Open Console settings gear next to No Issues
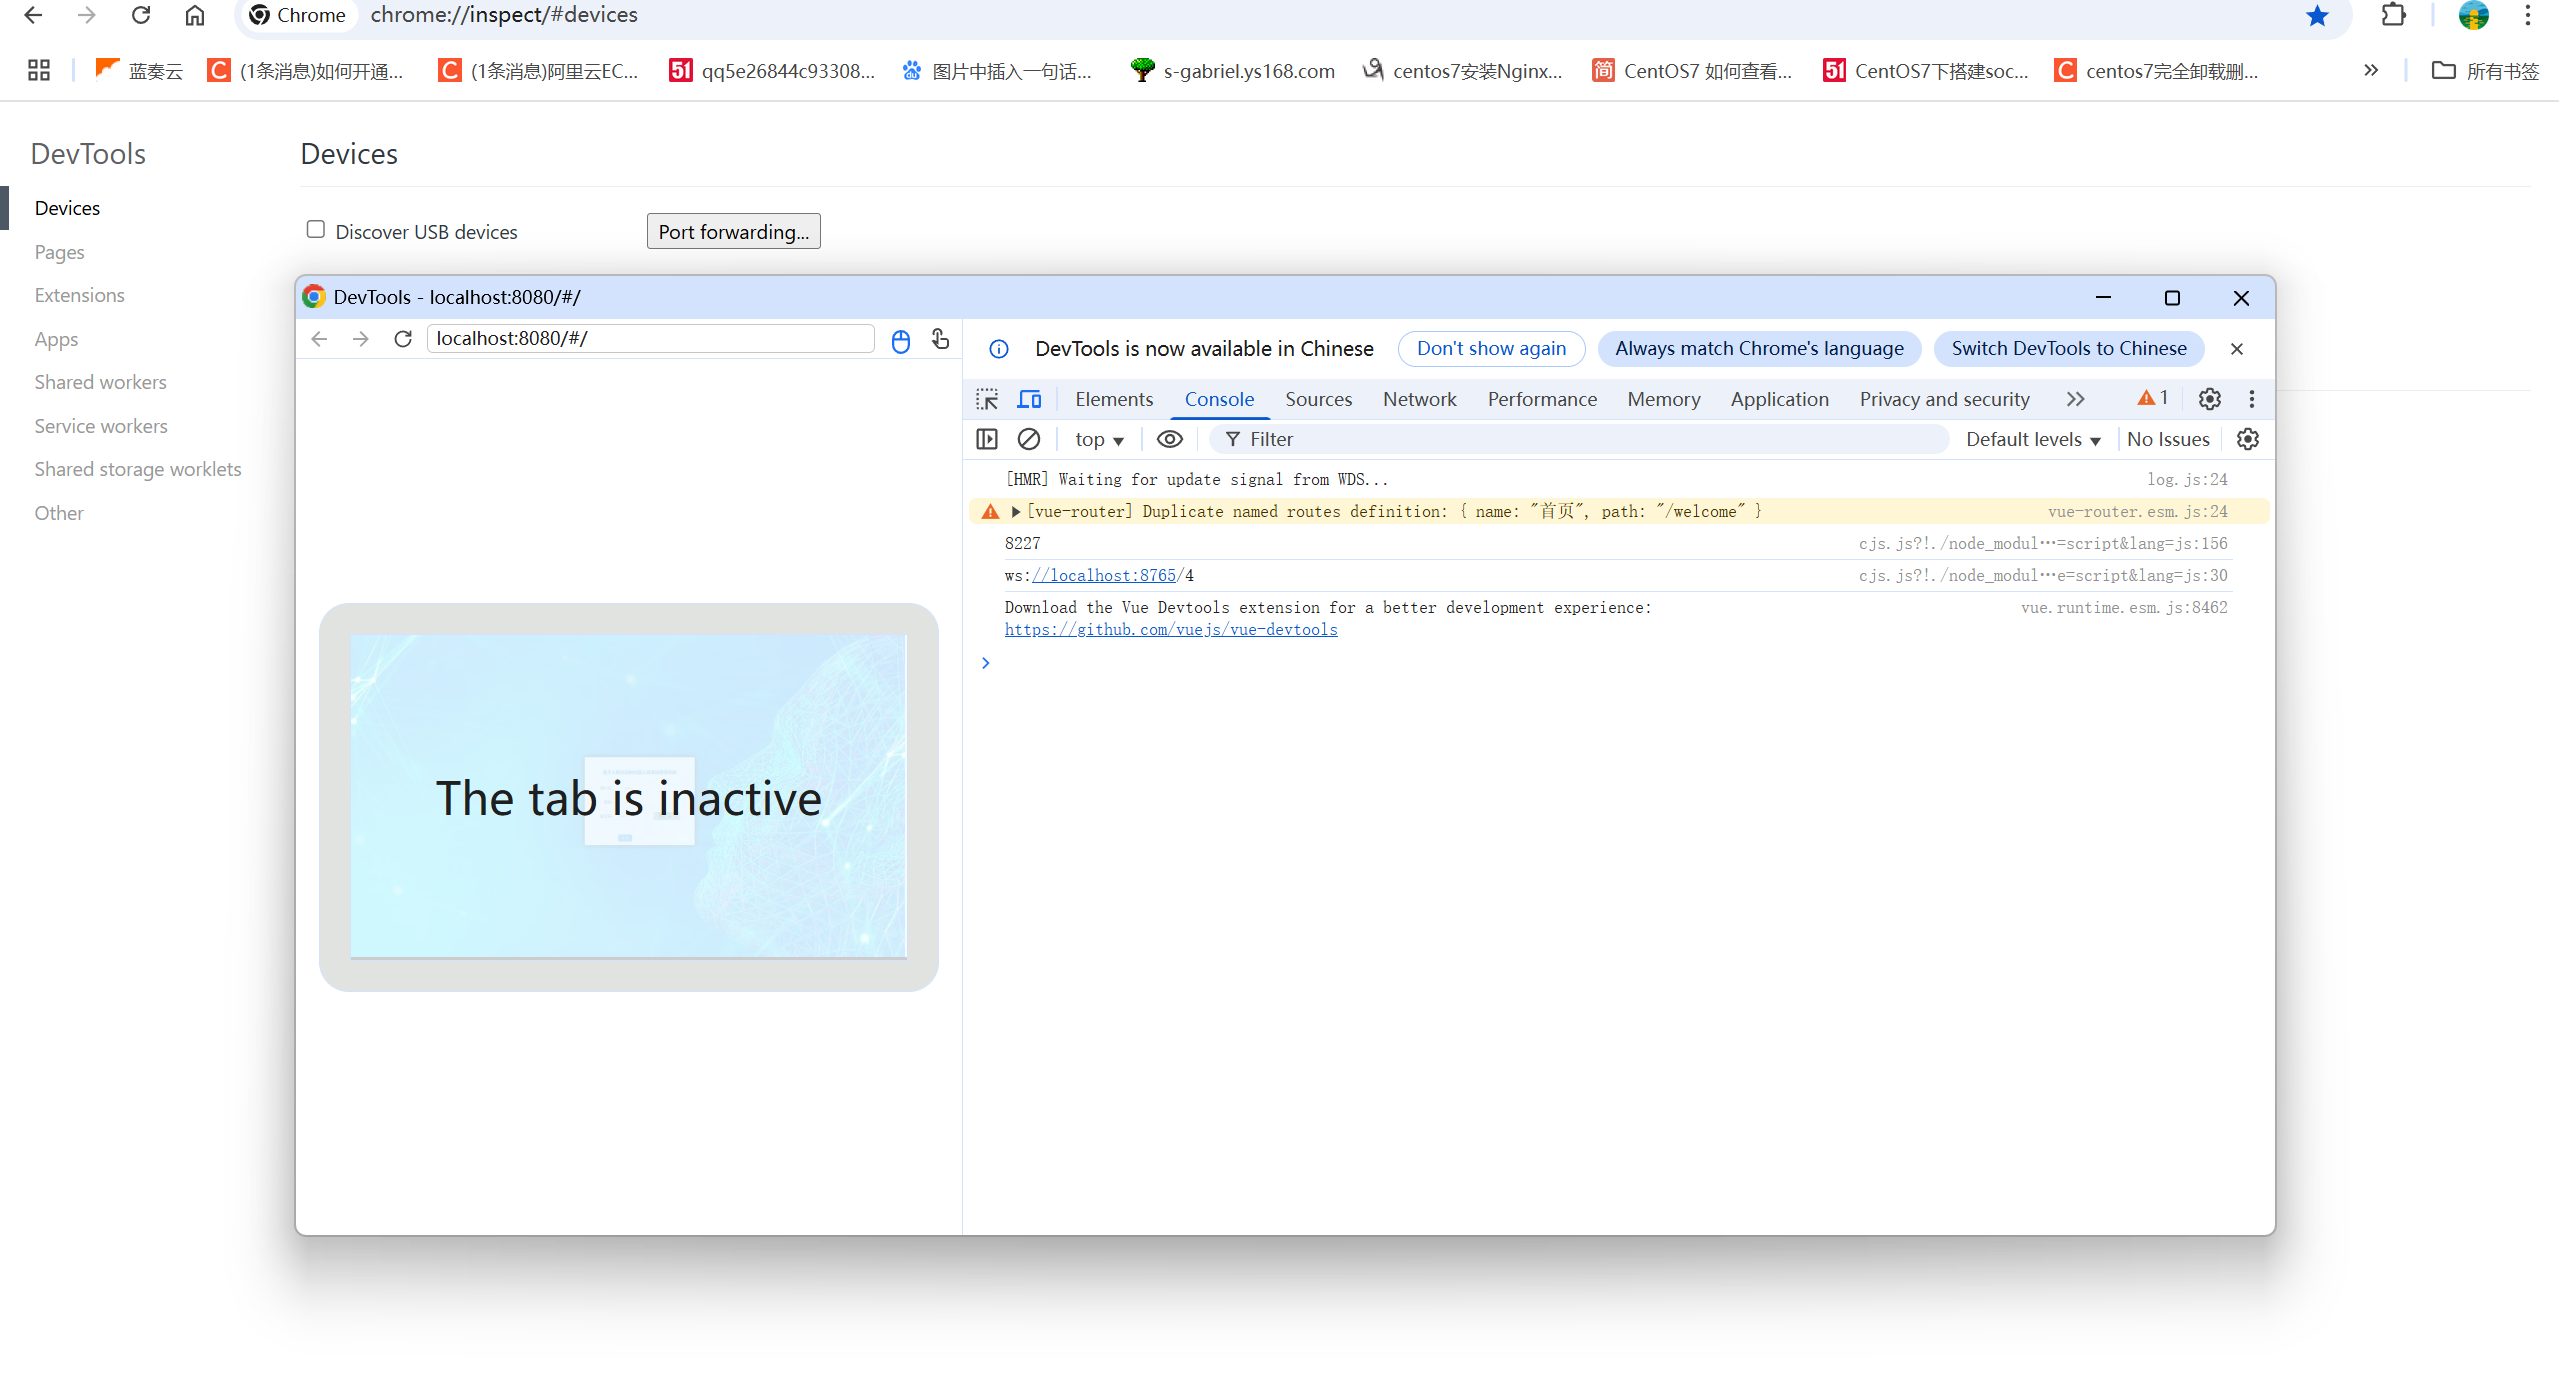The height and width of the screenshot is (1381, 2559). click(2247, 439)
